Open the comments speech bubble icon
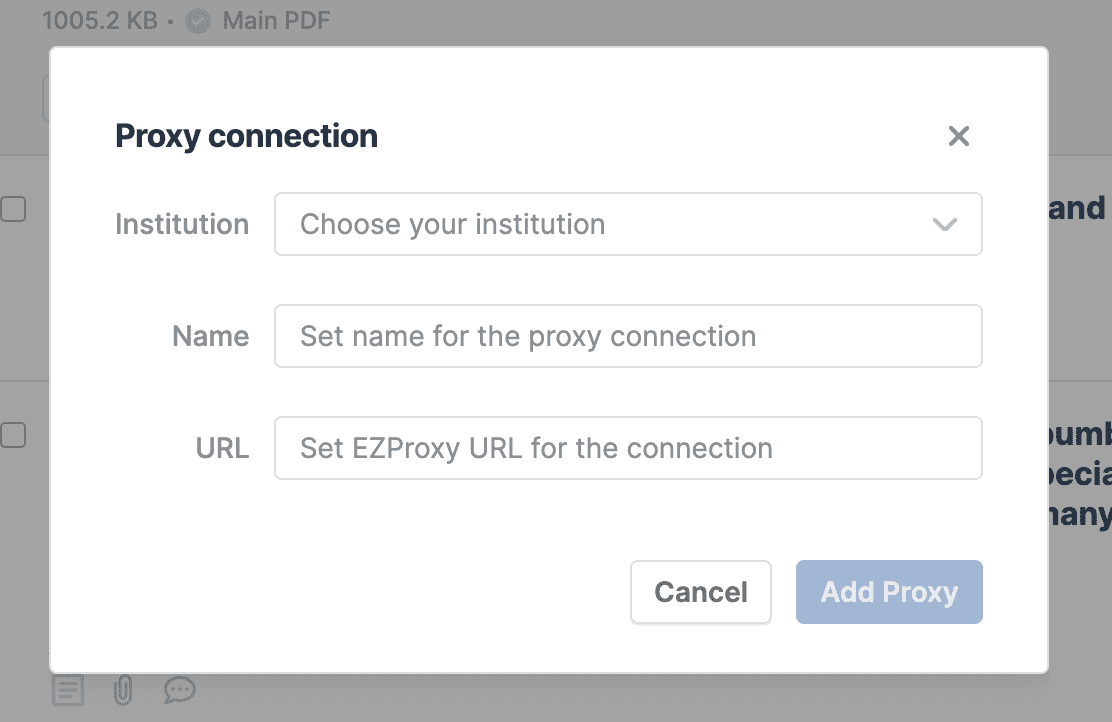The image size is (1112, 722). [x=179, y=689]
